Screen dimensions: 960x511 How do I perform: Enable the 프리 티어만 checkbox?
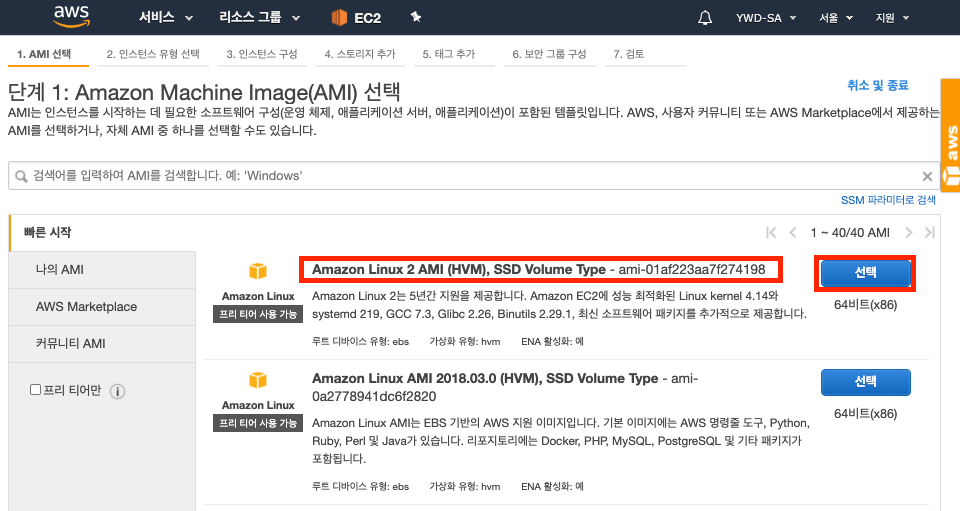point(36,390)
